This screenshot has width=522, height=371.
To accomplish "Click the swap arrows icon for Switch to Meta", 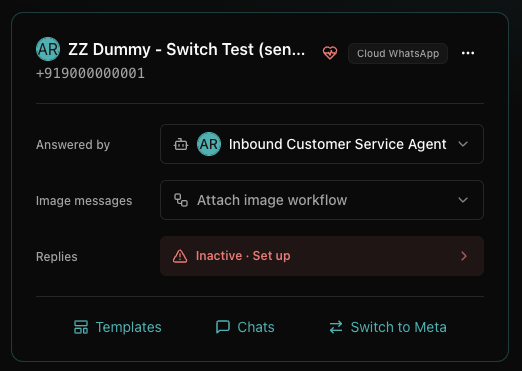I will (x=336, y=327).
